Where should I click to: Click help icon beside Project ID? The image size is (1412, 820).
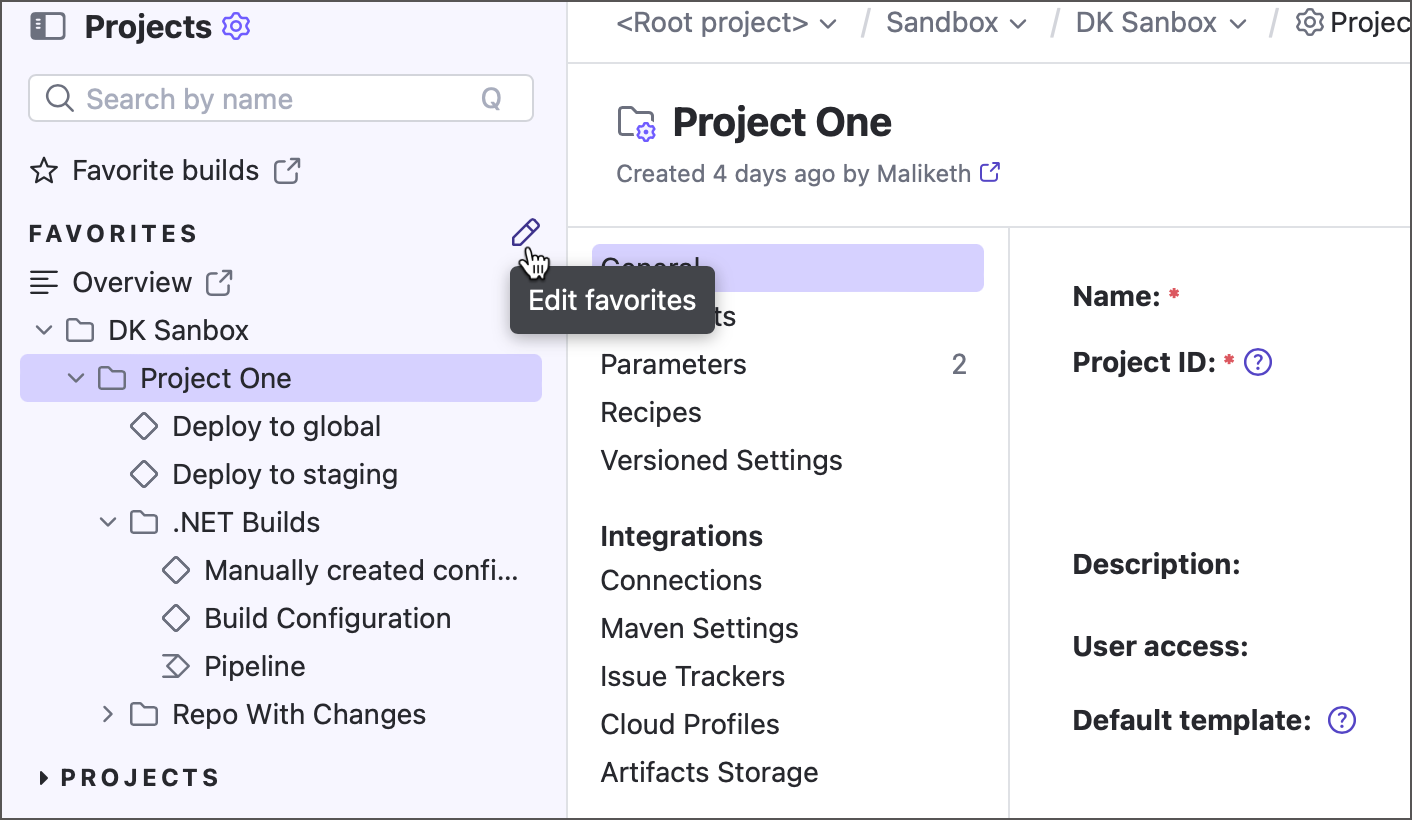coord(1257,362)
